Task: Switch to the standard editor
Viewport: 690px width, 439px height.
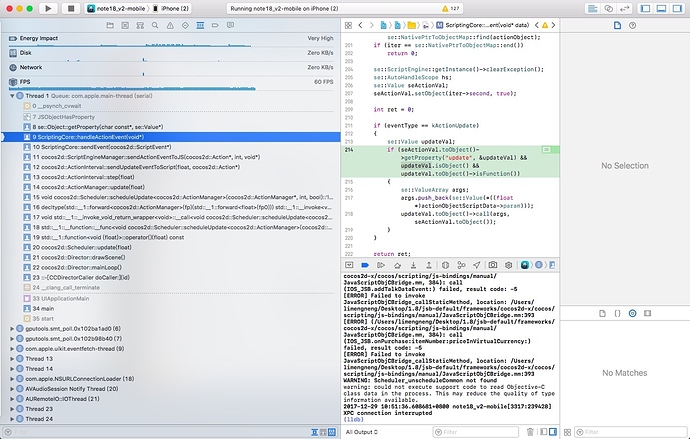Action: pos(593,8)
